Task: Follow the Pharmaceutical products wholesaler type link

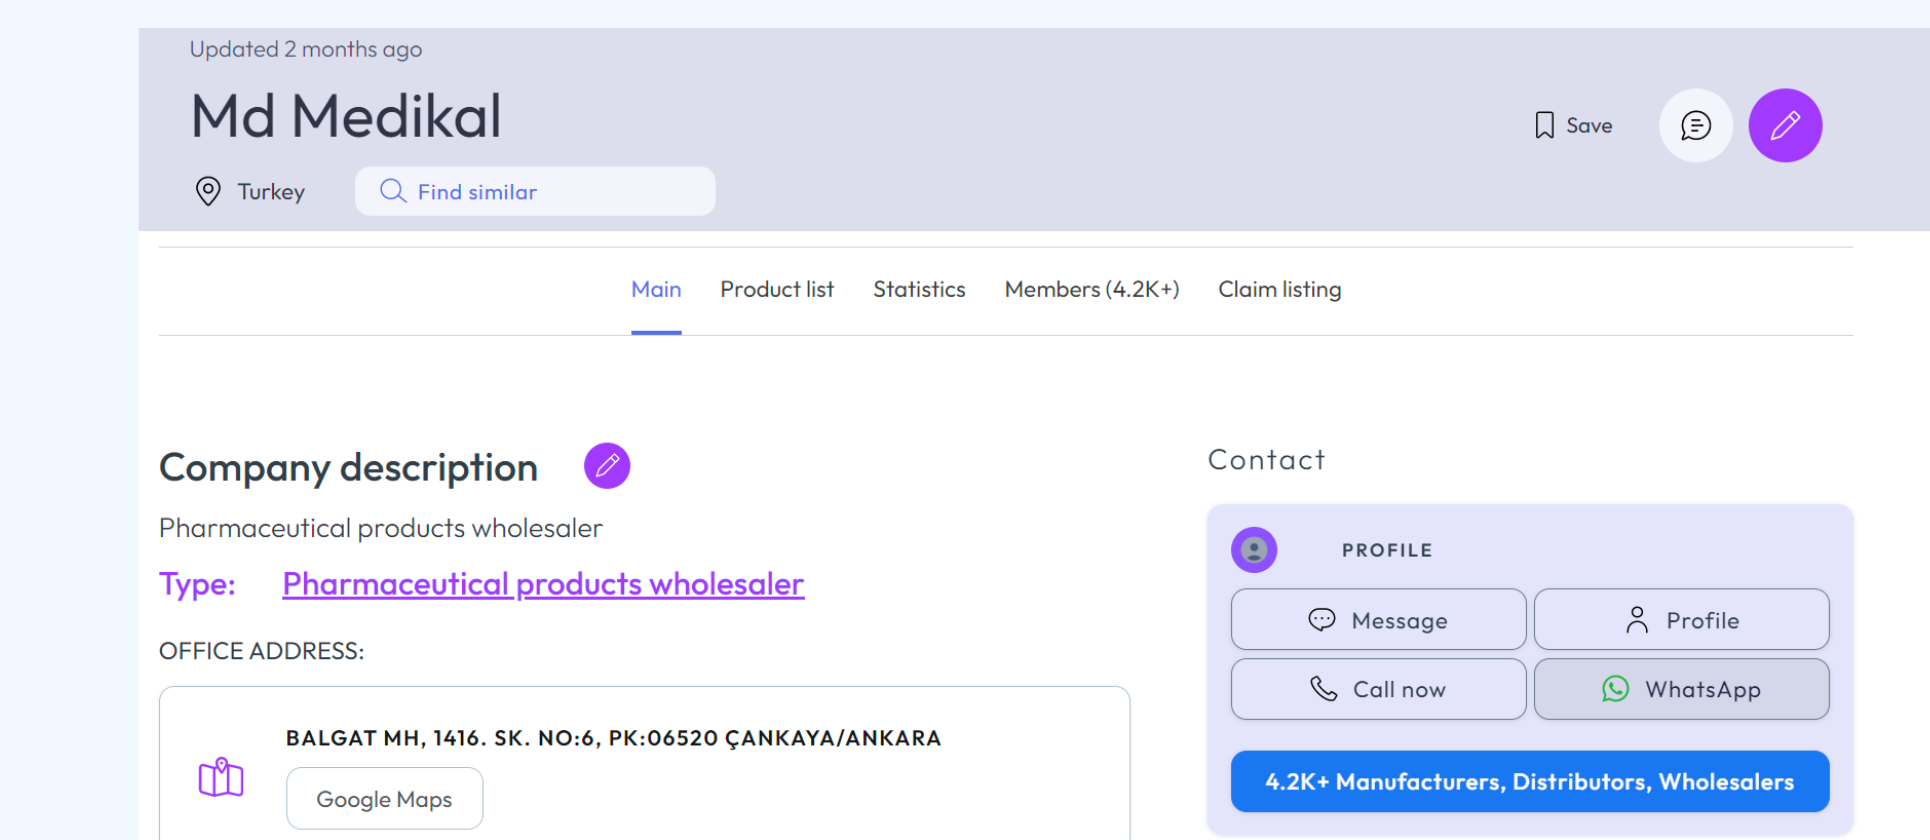Action: [543, 584]
